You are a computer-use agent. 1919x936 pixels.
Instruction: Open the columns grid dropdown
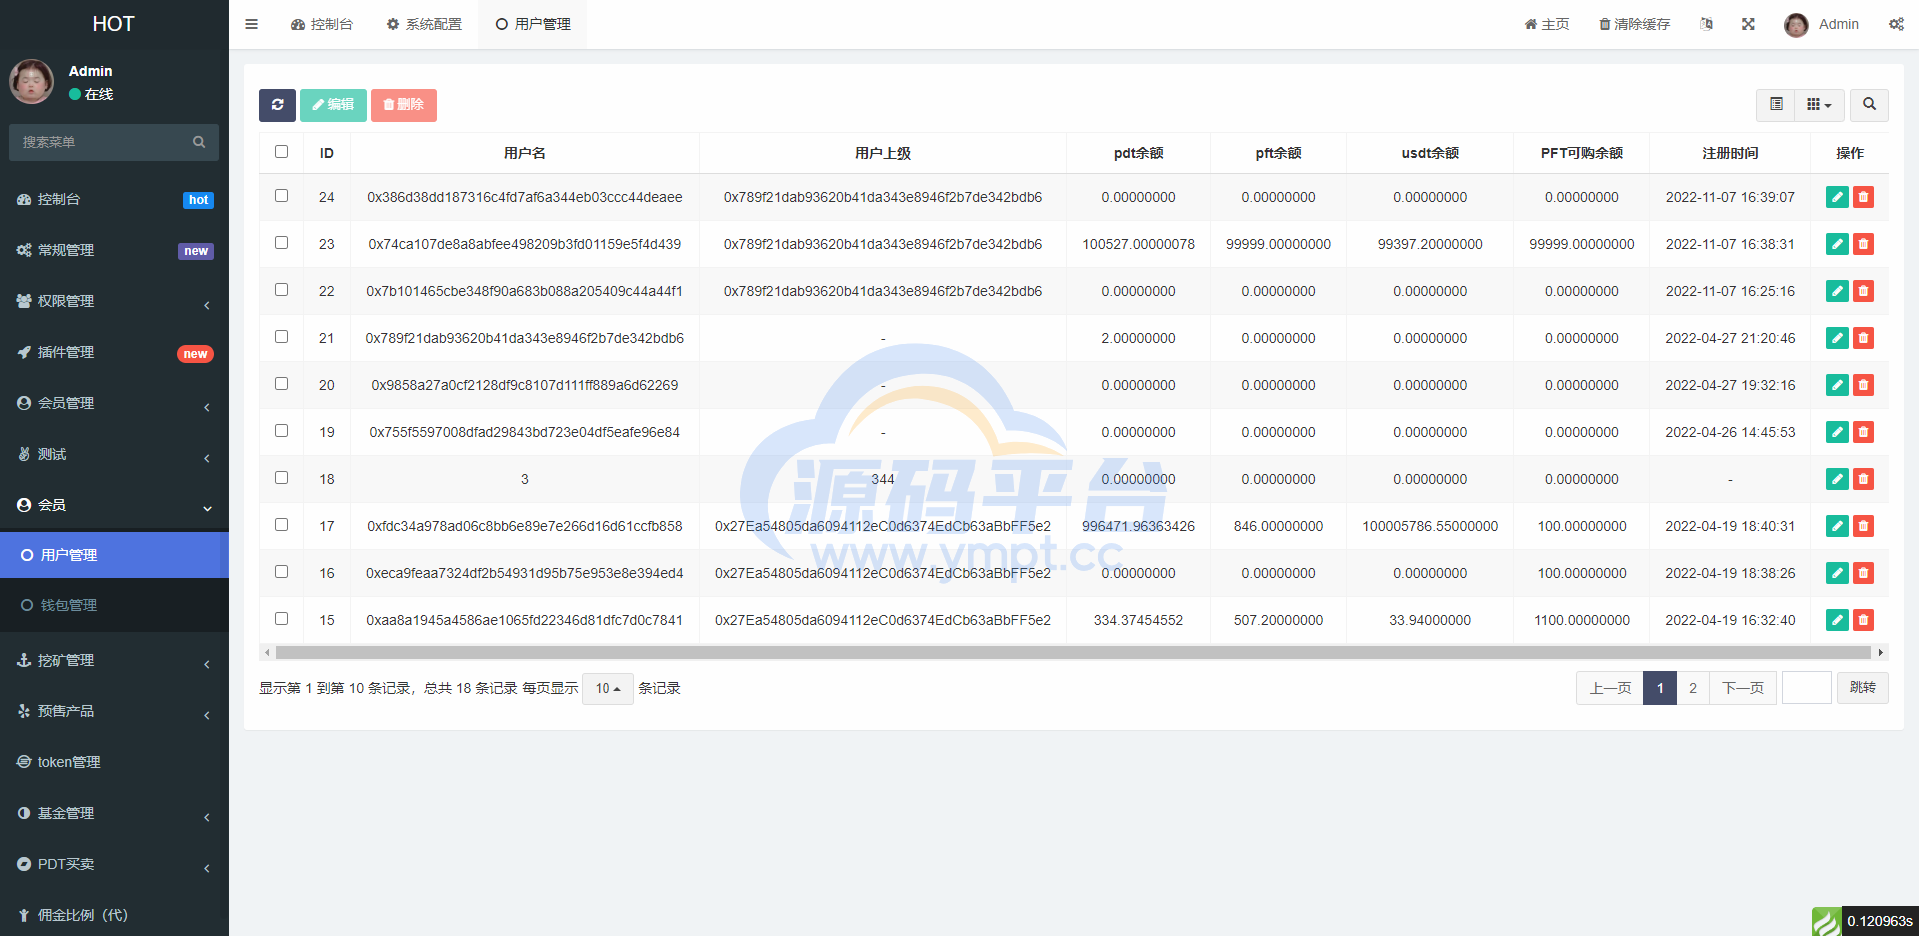1819,105
